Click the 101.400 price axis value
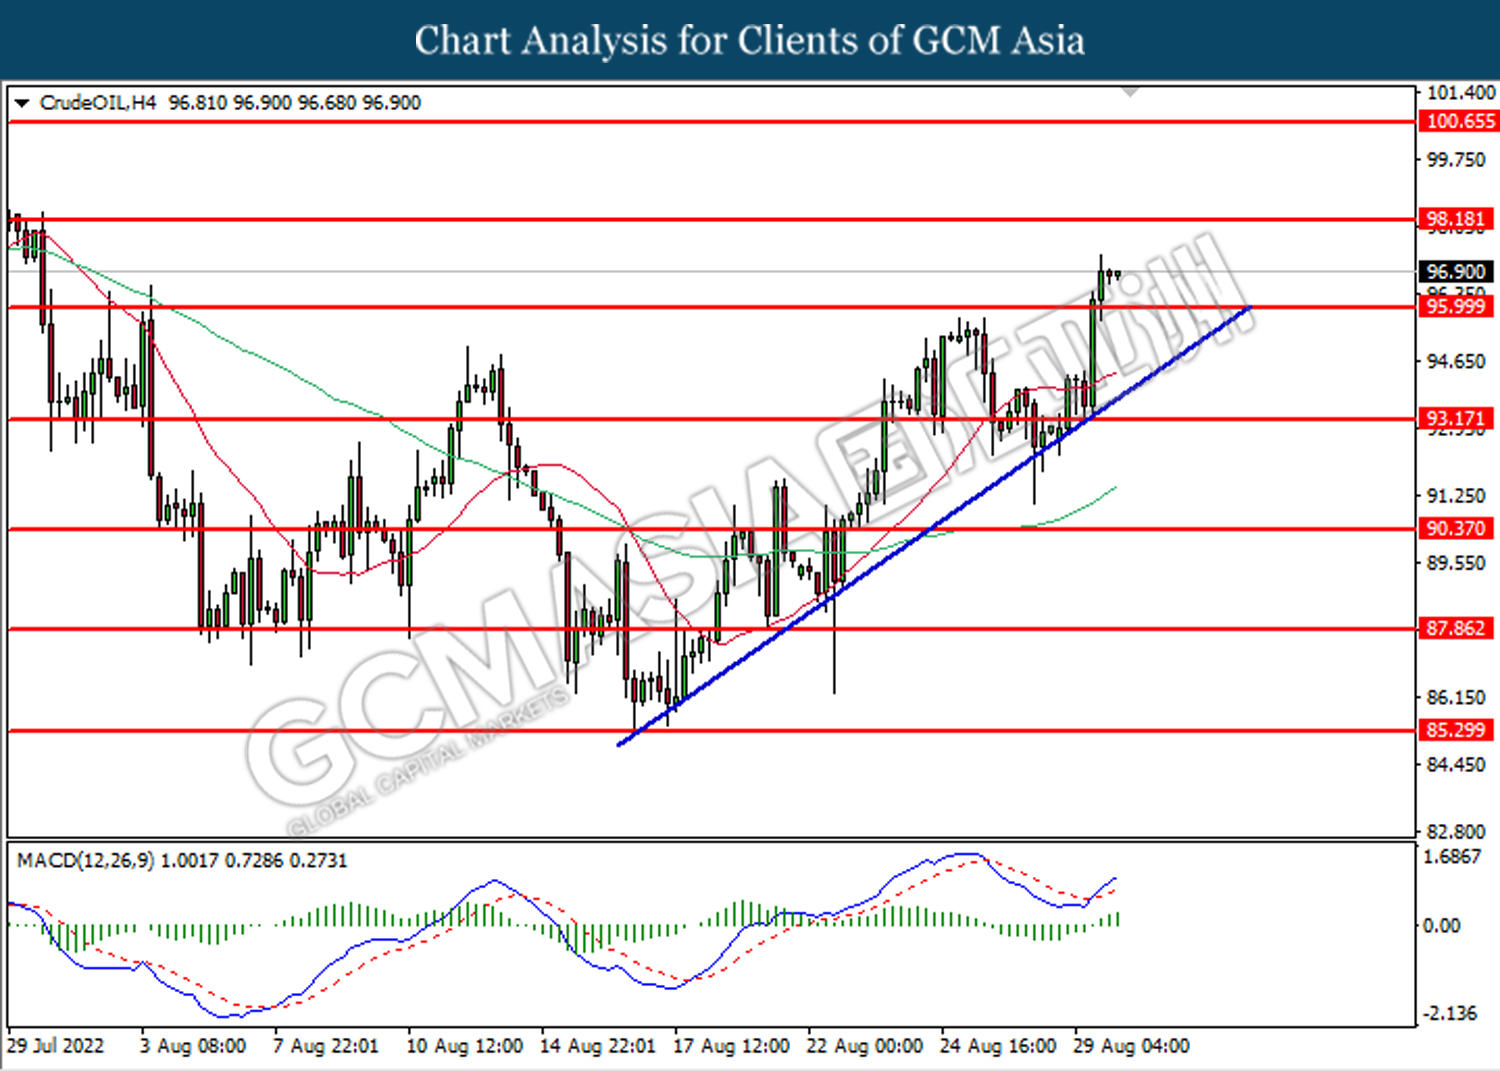 (x=1461, y=93)
